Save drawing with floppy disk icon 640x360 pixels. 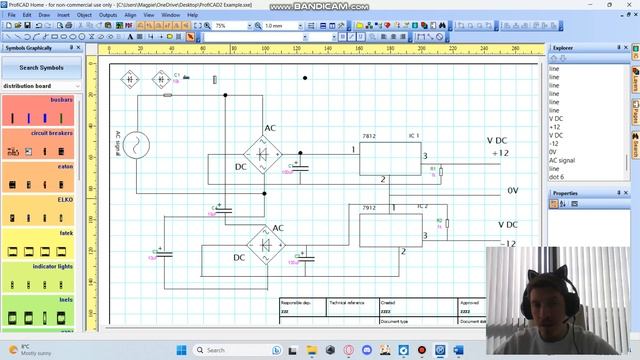pyautogui.click(x=27, y=25)
